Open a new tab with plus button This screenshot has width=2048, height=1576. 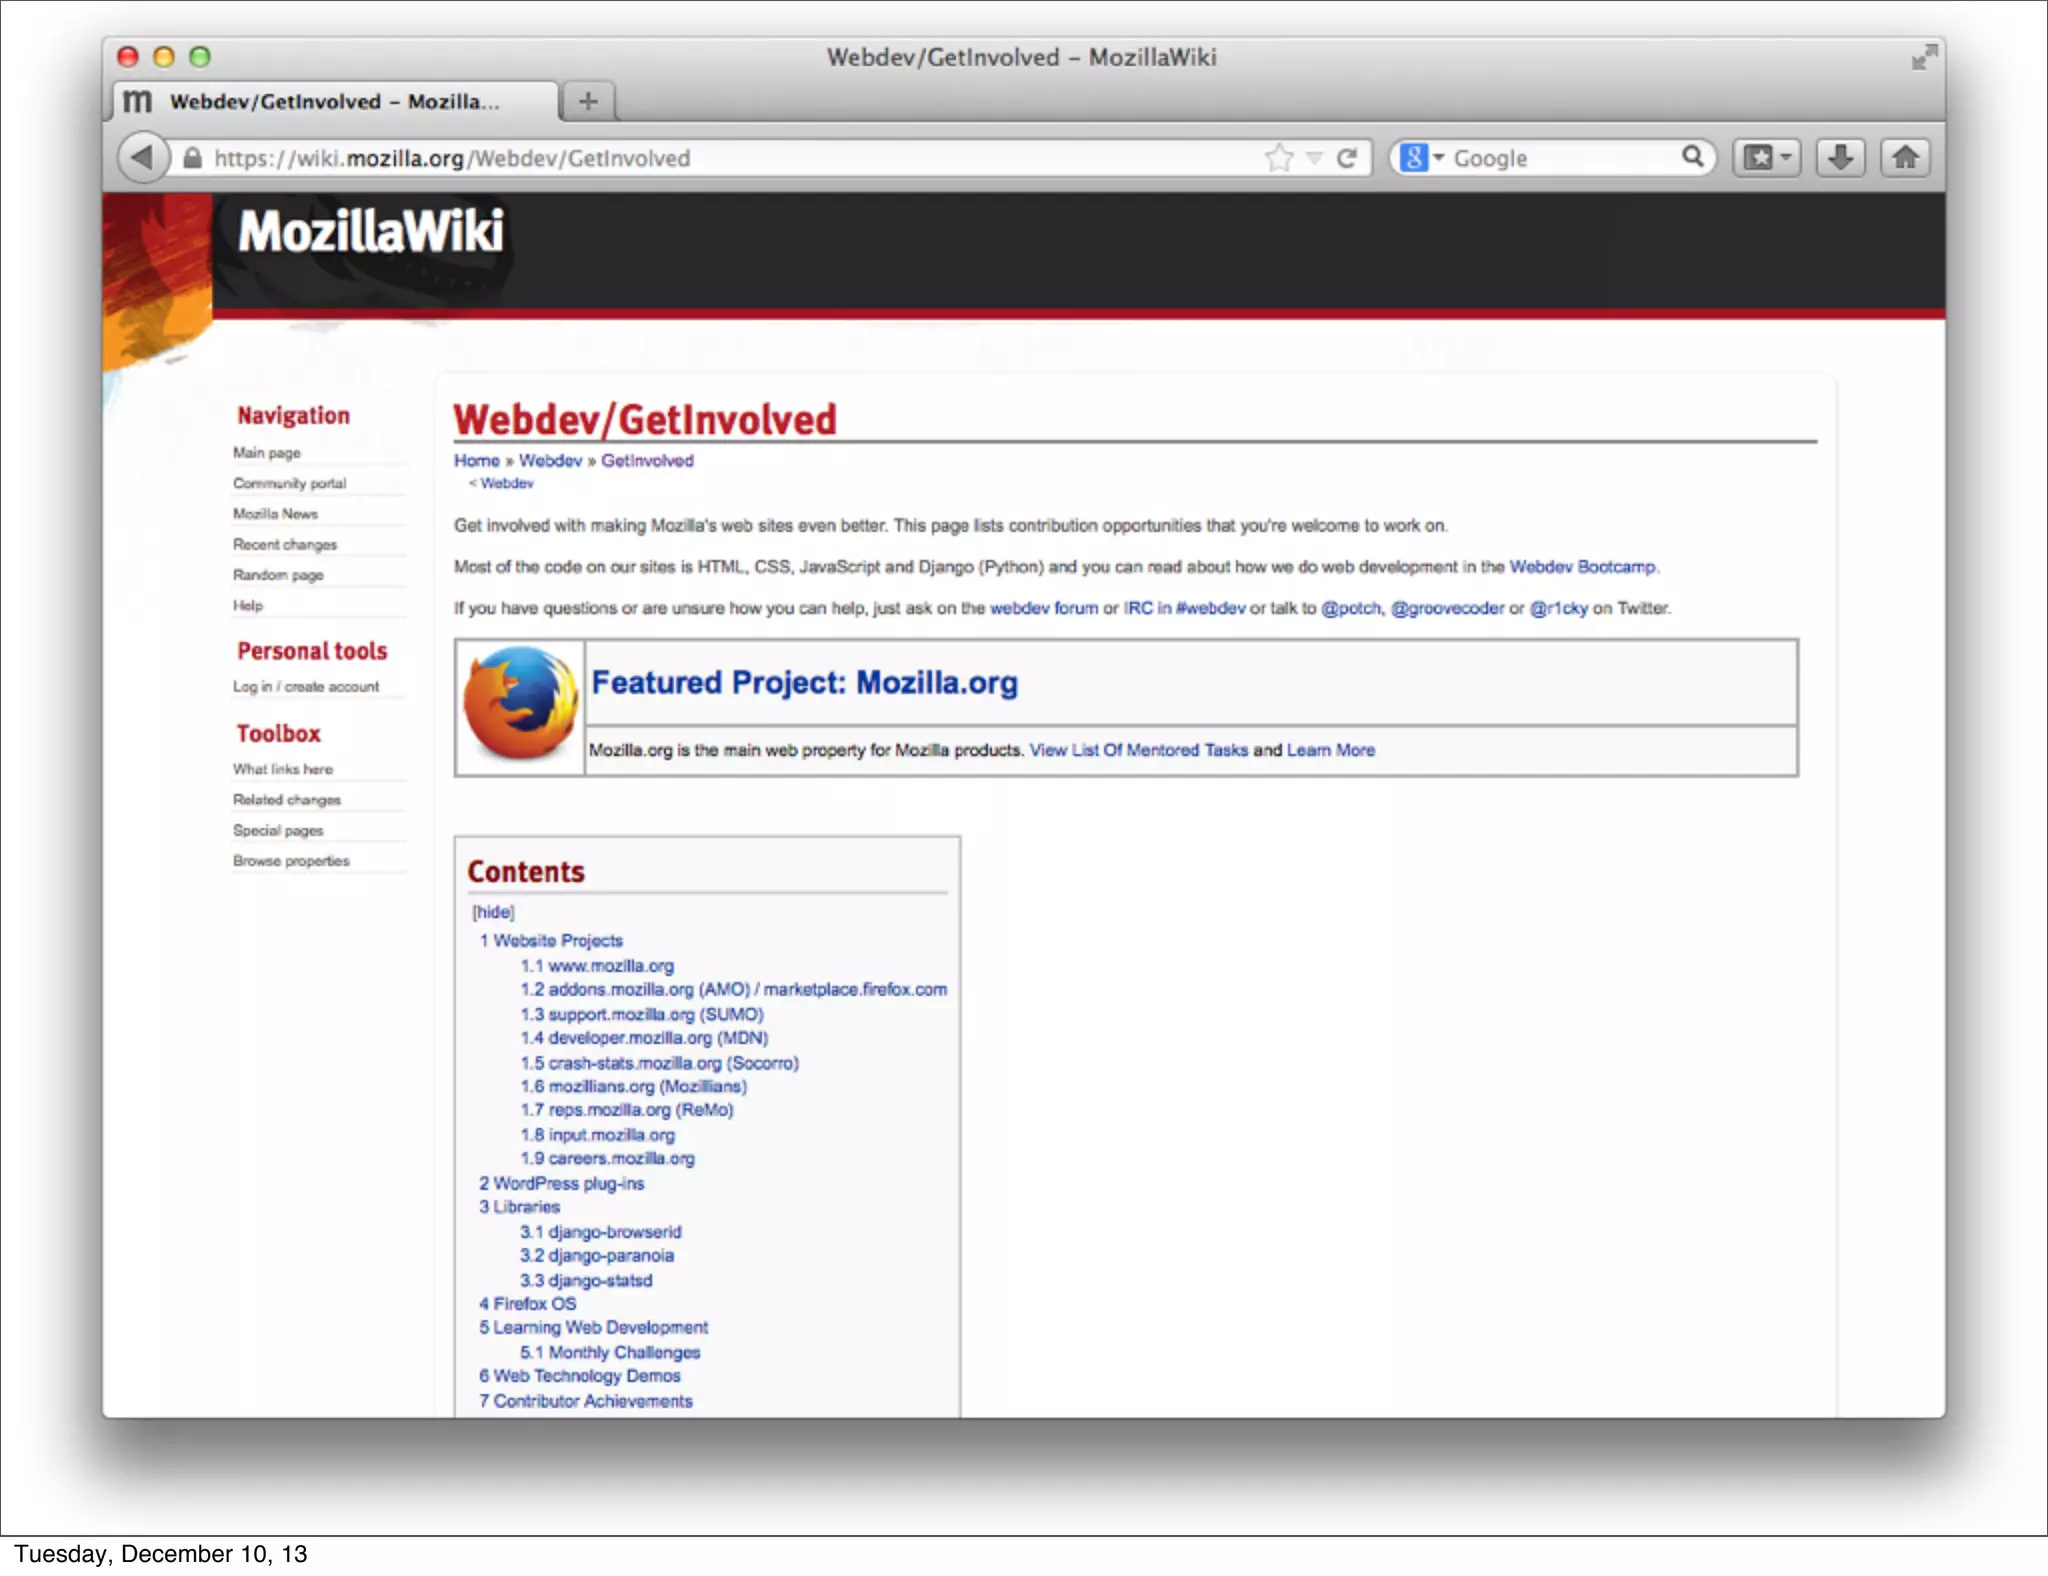point(588,102)
